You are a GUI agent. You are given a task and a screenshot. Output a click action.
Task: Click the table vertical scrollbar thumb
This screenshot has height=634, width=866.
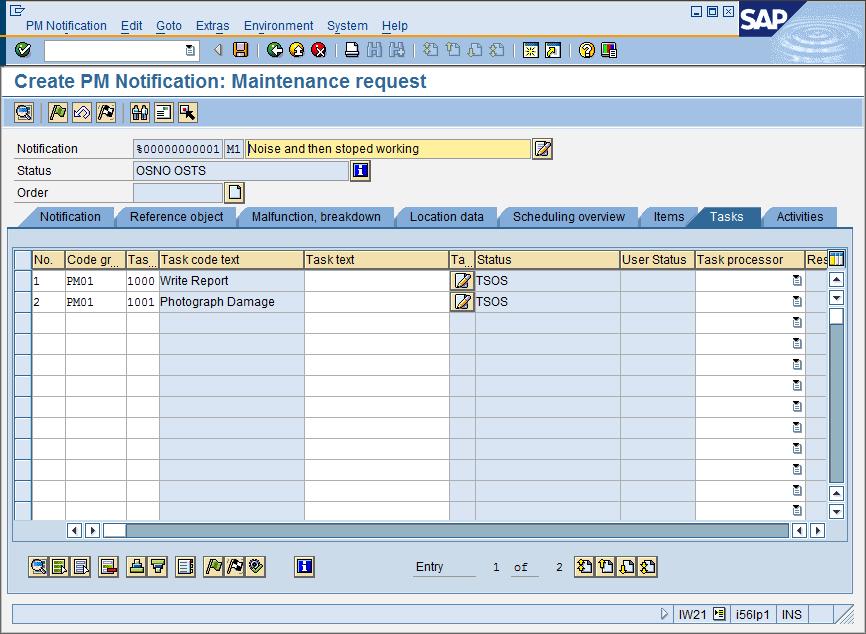836,316
